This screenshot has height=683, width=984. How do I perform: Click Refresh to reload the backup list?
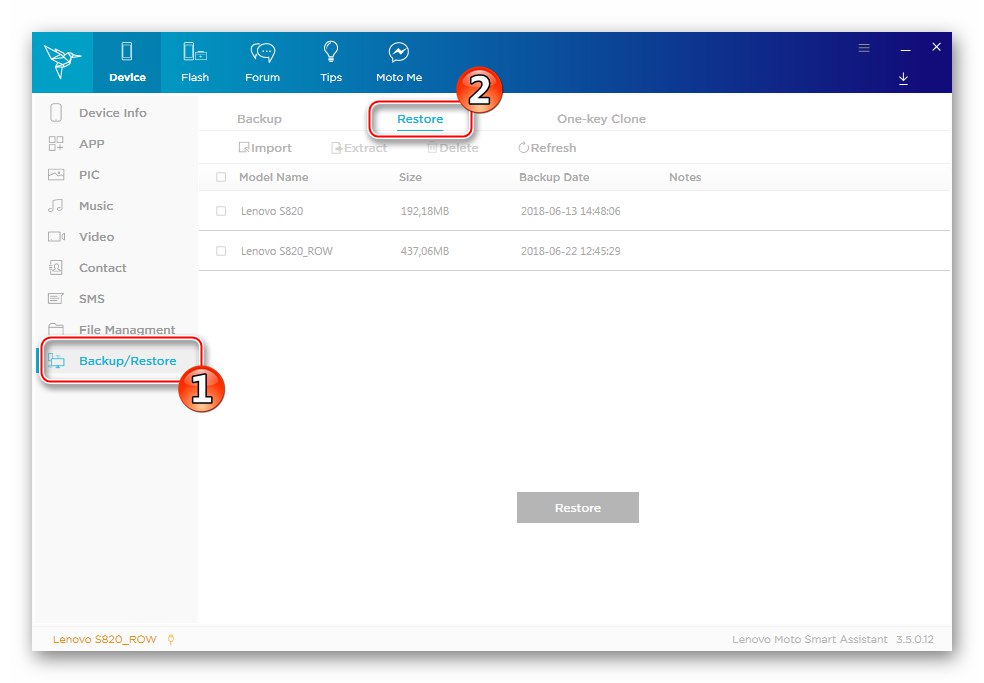[546, 147]
